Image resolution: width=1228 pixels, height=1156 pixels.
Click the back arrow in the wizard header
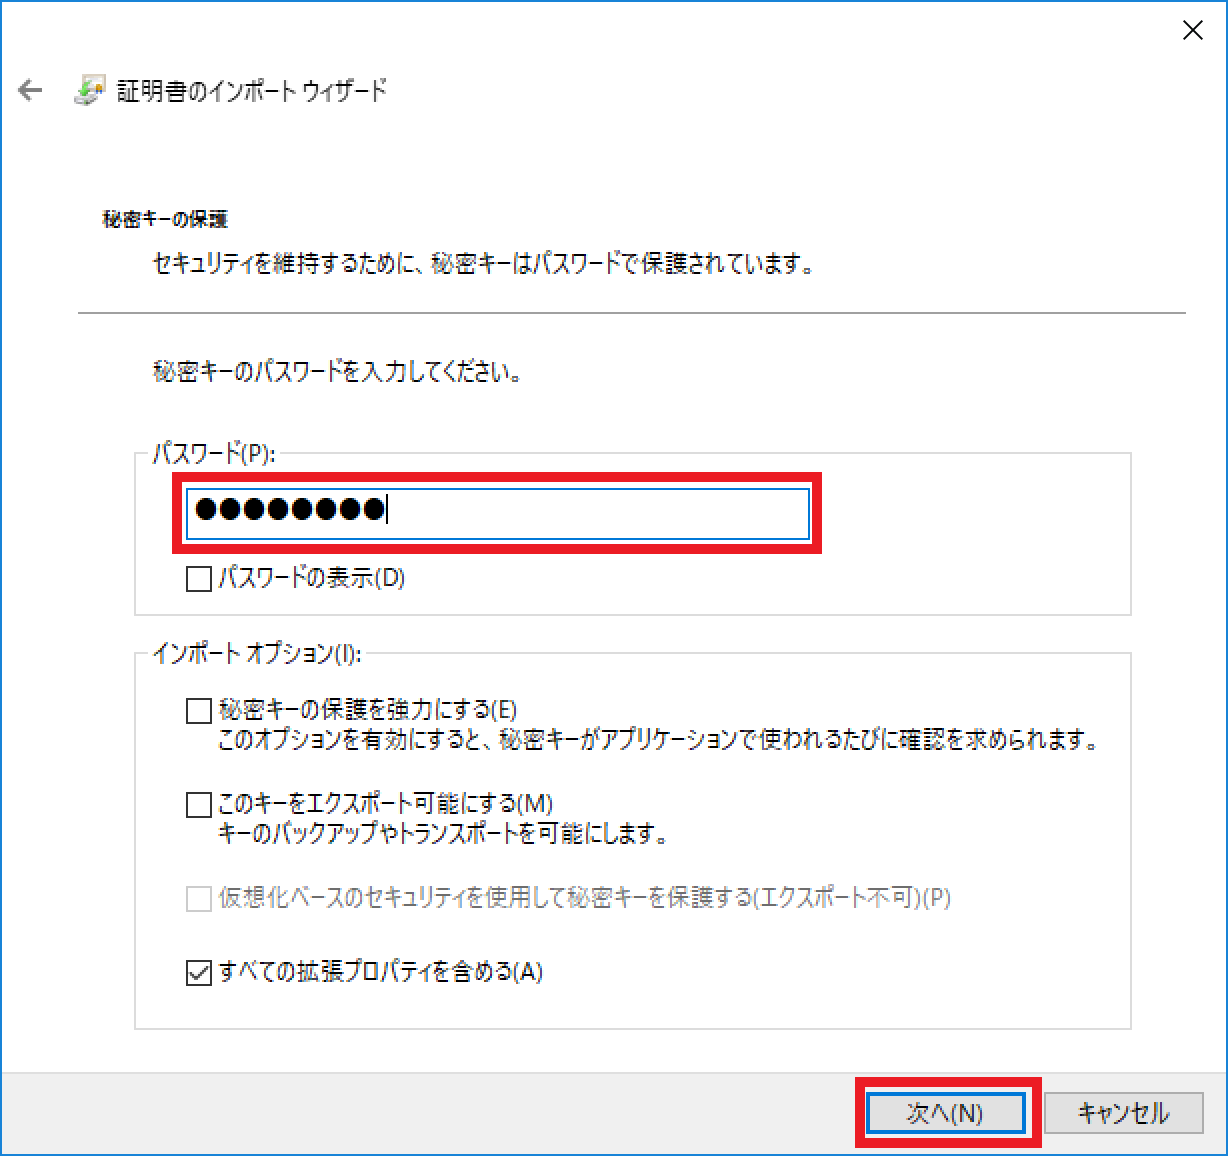click(x=31, y=91)
